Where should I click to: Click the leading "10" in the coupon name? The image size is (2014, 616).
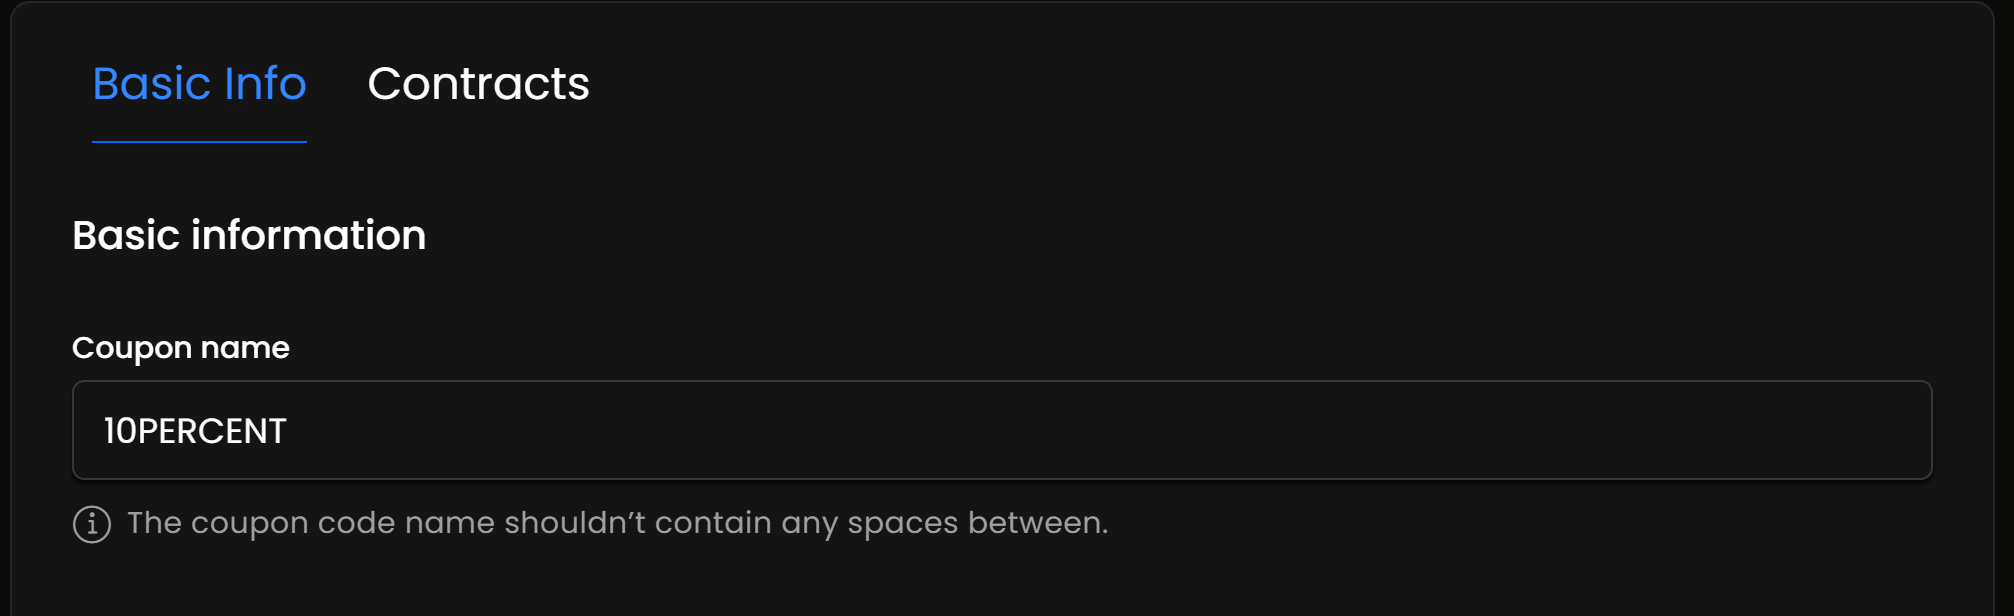pos(120,431)
